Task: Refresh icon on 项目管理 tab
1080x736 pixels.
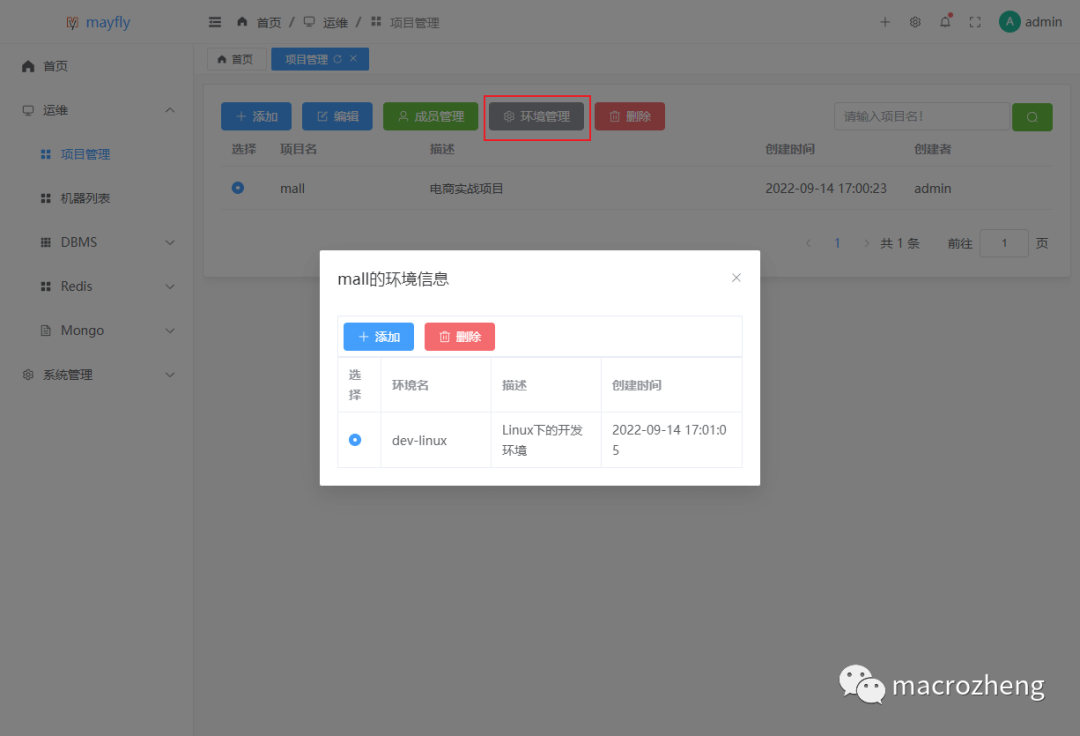Action: click(x=338, y=59)
